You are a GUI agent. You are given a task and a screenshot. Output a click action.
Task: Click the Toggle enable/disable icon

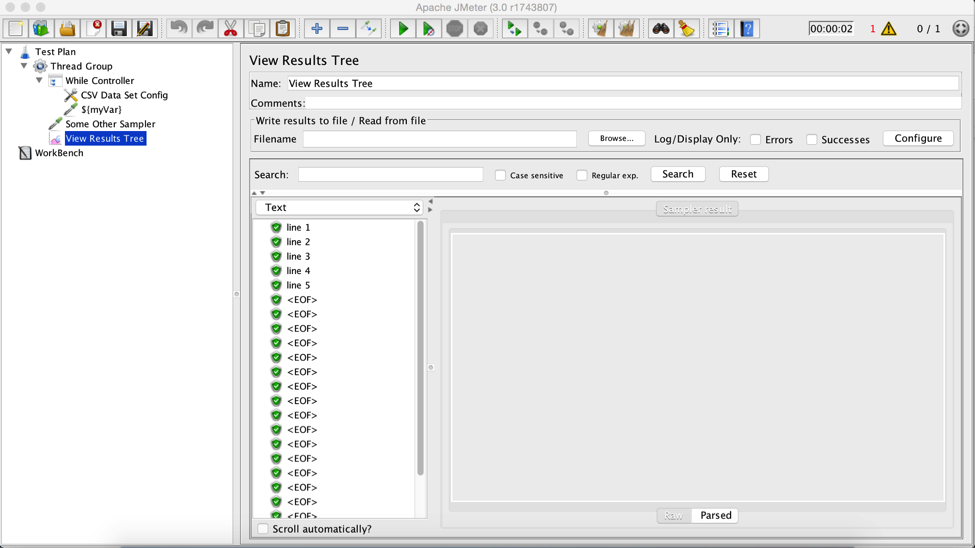[369, 29]
